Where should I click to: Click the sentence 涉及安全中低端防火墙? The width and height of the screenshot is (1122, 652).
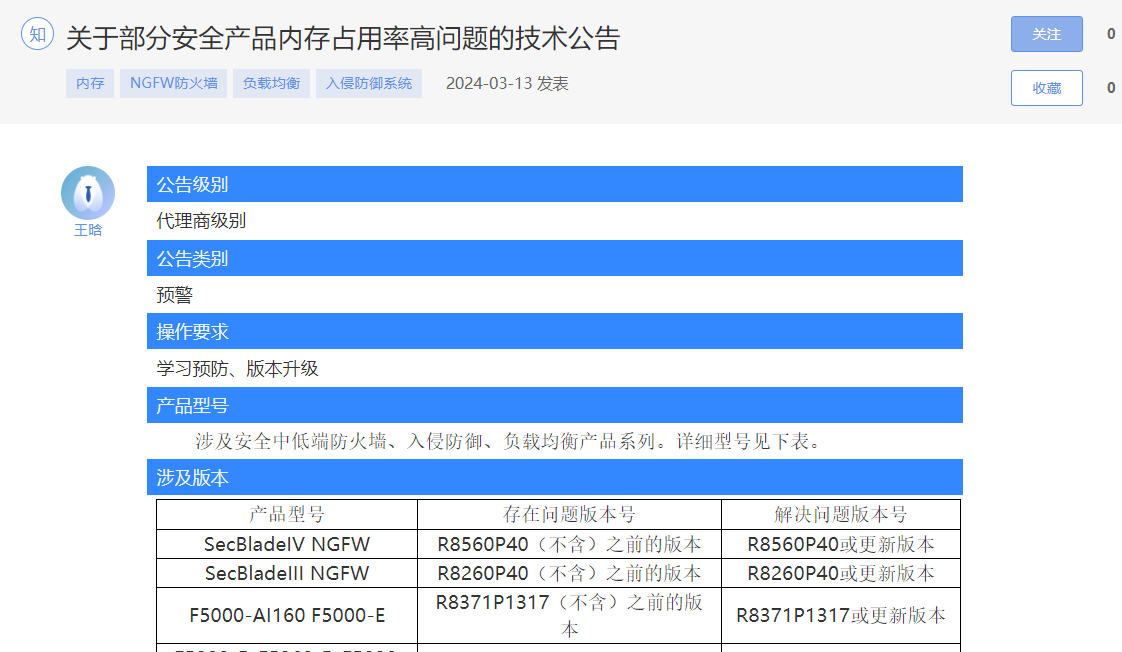(507, 442)
